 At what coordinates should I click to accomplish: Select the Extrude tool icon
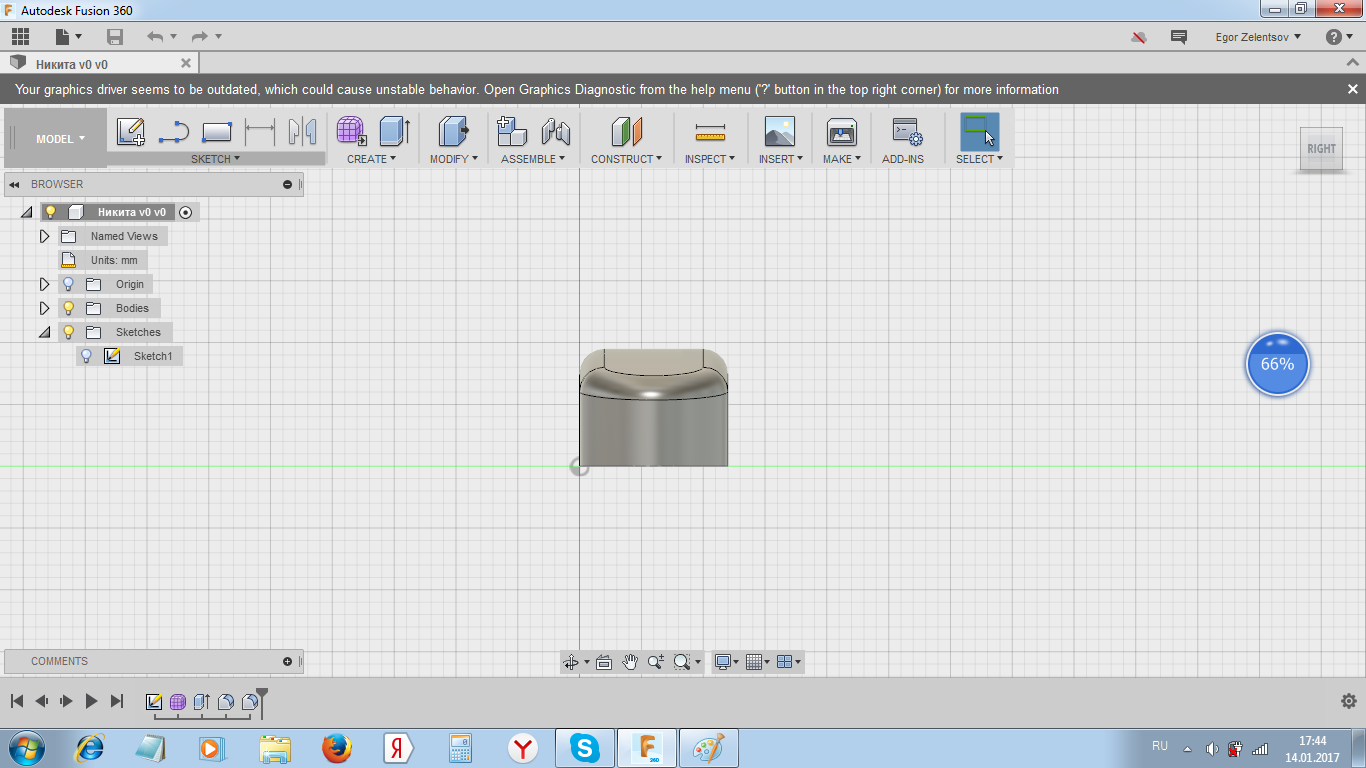395,132
